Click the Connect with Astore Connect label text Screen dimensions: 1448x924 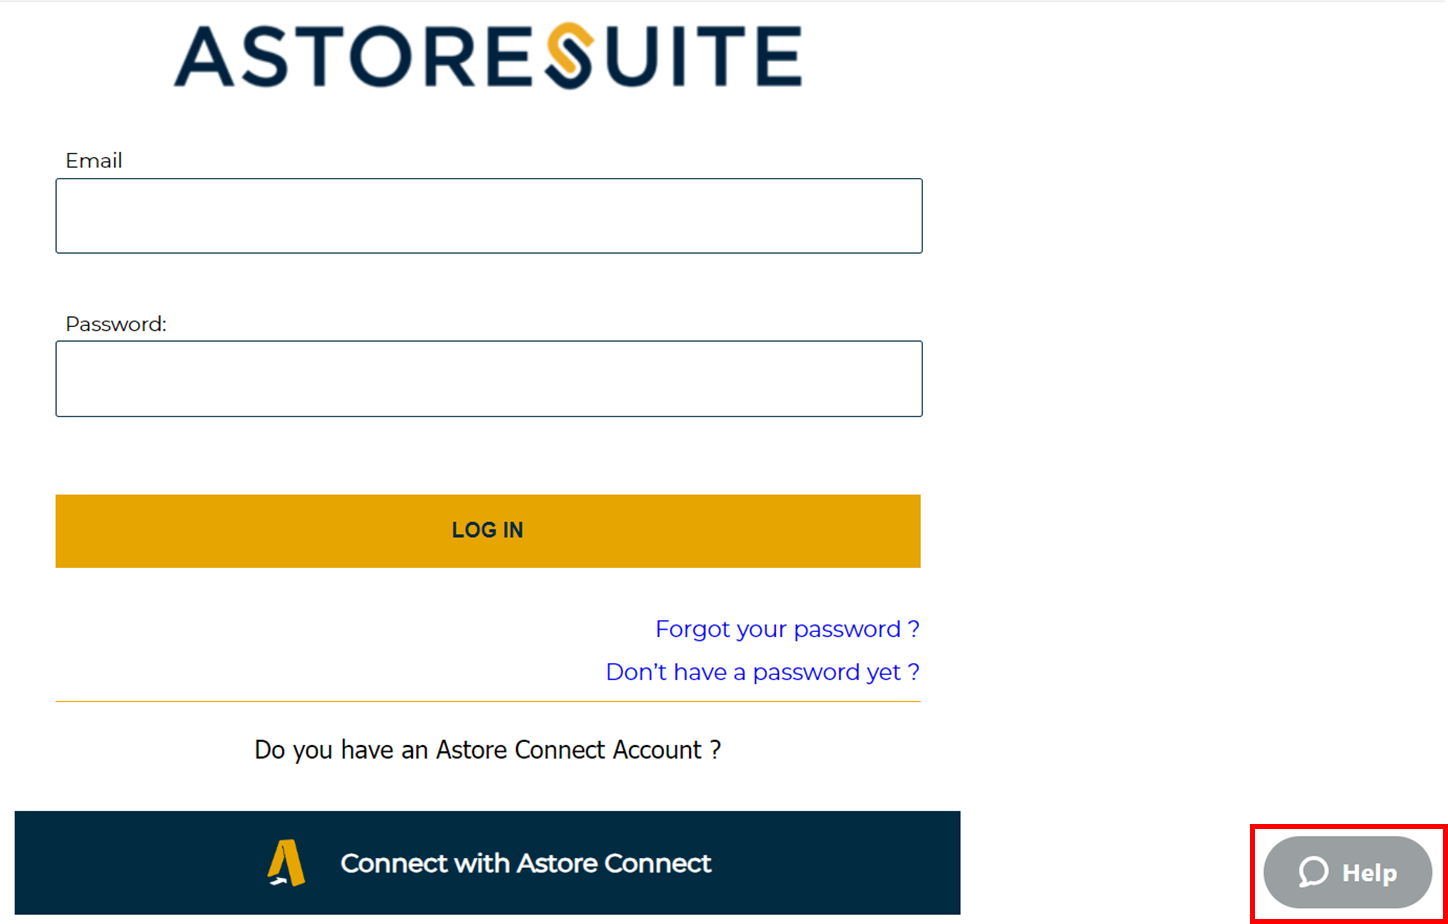(x=526, y=863)
